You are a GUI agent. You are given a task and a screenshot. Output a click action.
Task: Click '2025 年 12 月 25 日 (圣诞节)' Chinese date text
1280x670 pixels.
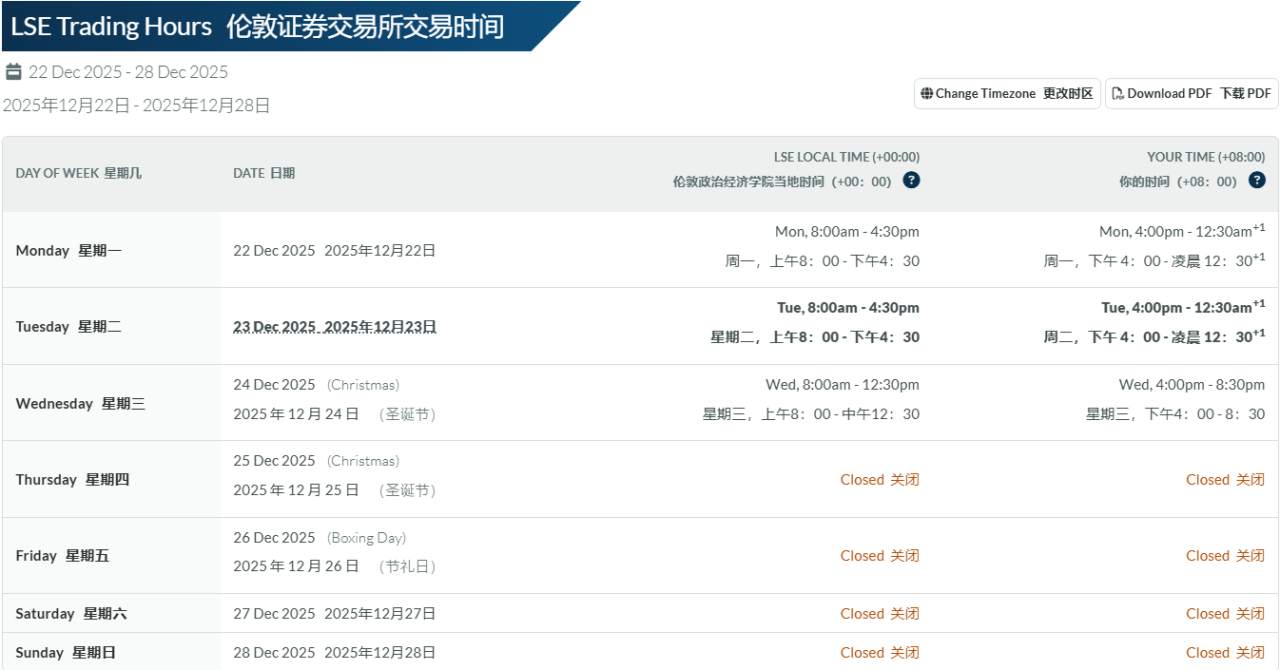pyautogui.click(x=334, y=491)
